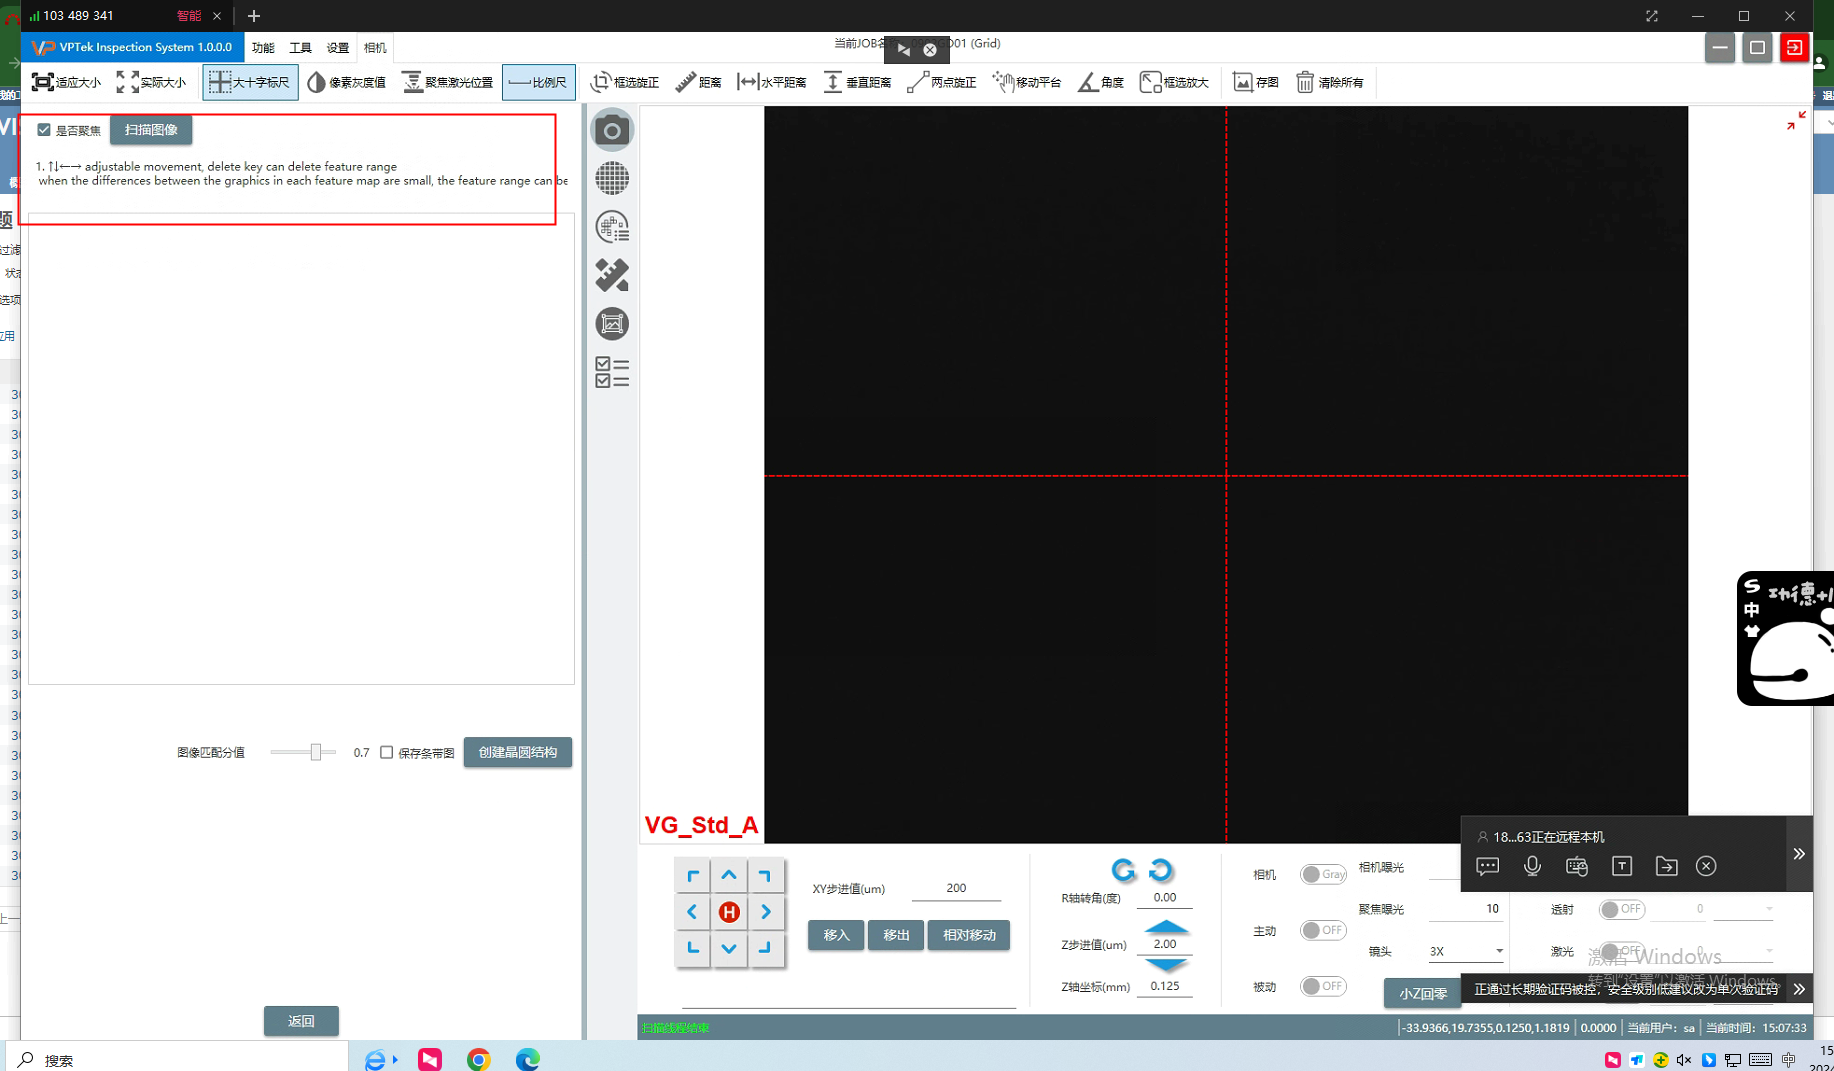Expand the security notice chevron
Viewport: 1834px width, 1071px height.
[x=1798, y=989]
